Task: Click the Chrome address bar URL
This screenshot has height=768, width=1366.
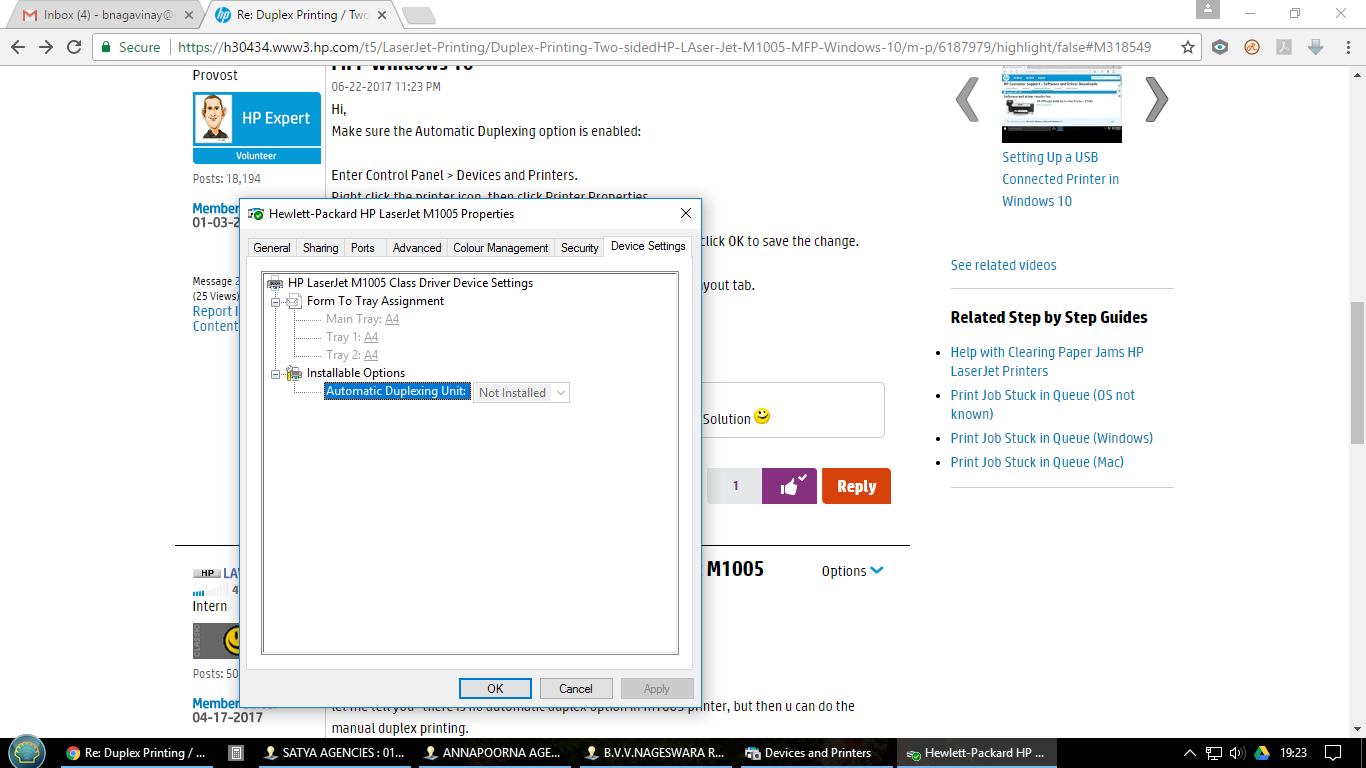Action: click(664, 47)
